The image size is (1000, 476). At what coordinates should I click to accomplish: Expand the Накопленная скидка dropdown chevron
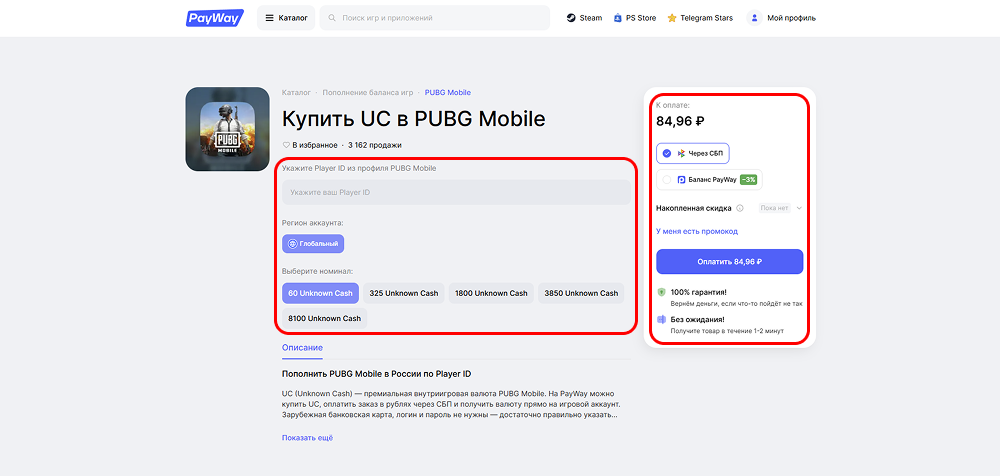[799, 208]
